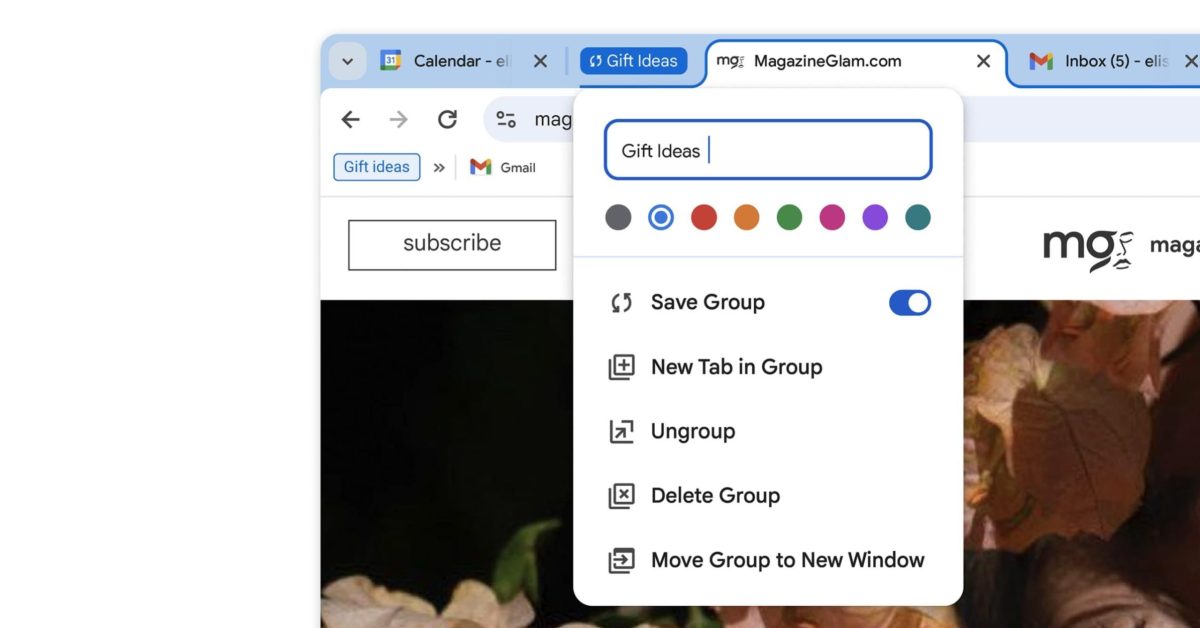Click the MagazineGlam.com site logo
The width and height of the screenshot is (1200, 628).
(x=1086, y=247)
